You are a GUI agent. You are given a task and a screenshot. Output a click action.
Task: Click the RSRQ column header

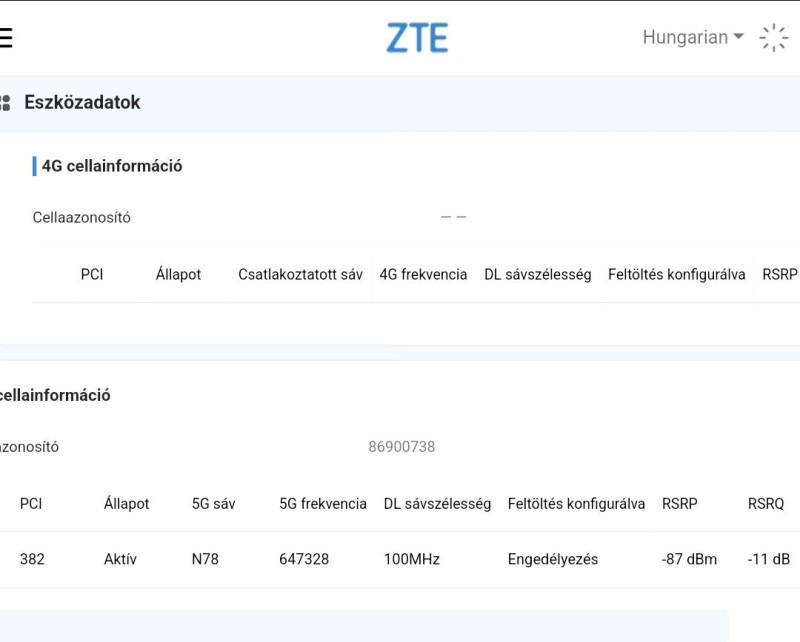766,504
